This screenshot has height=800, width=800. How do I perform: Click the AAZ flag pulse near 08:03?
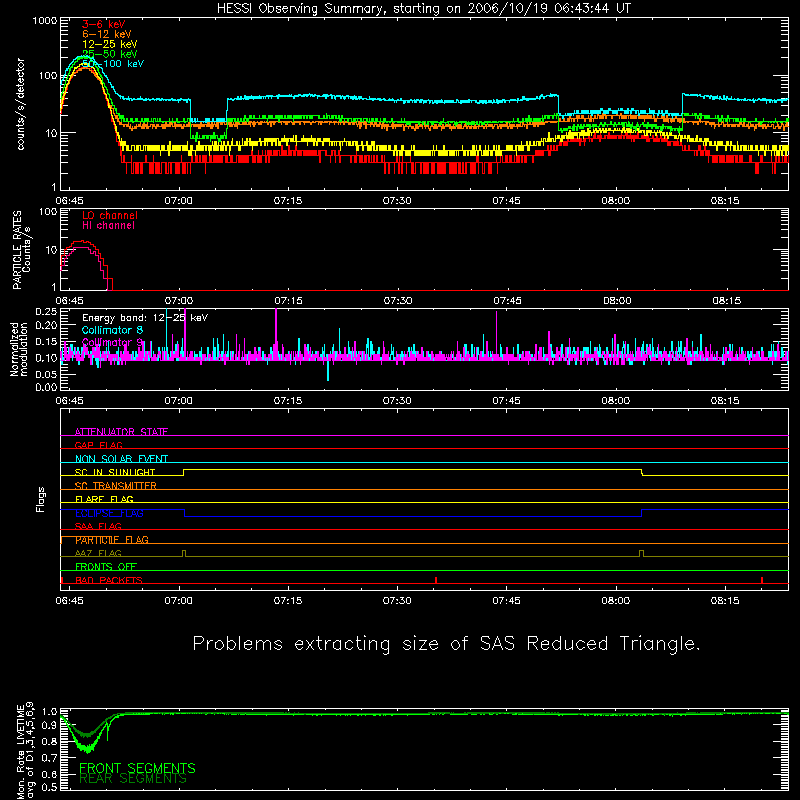coord(641,553)
